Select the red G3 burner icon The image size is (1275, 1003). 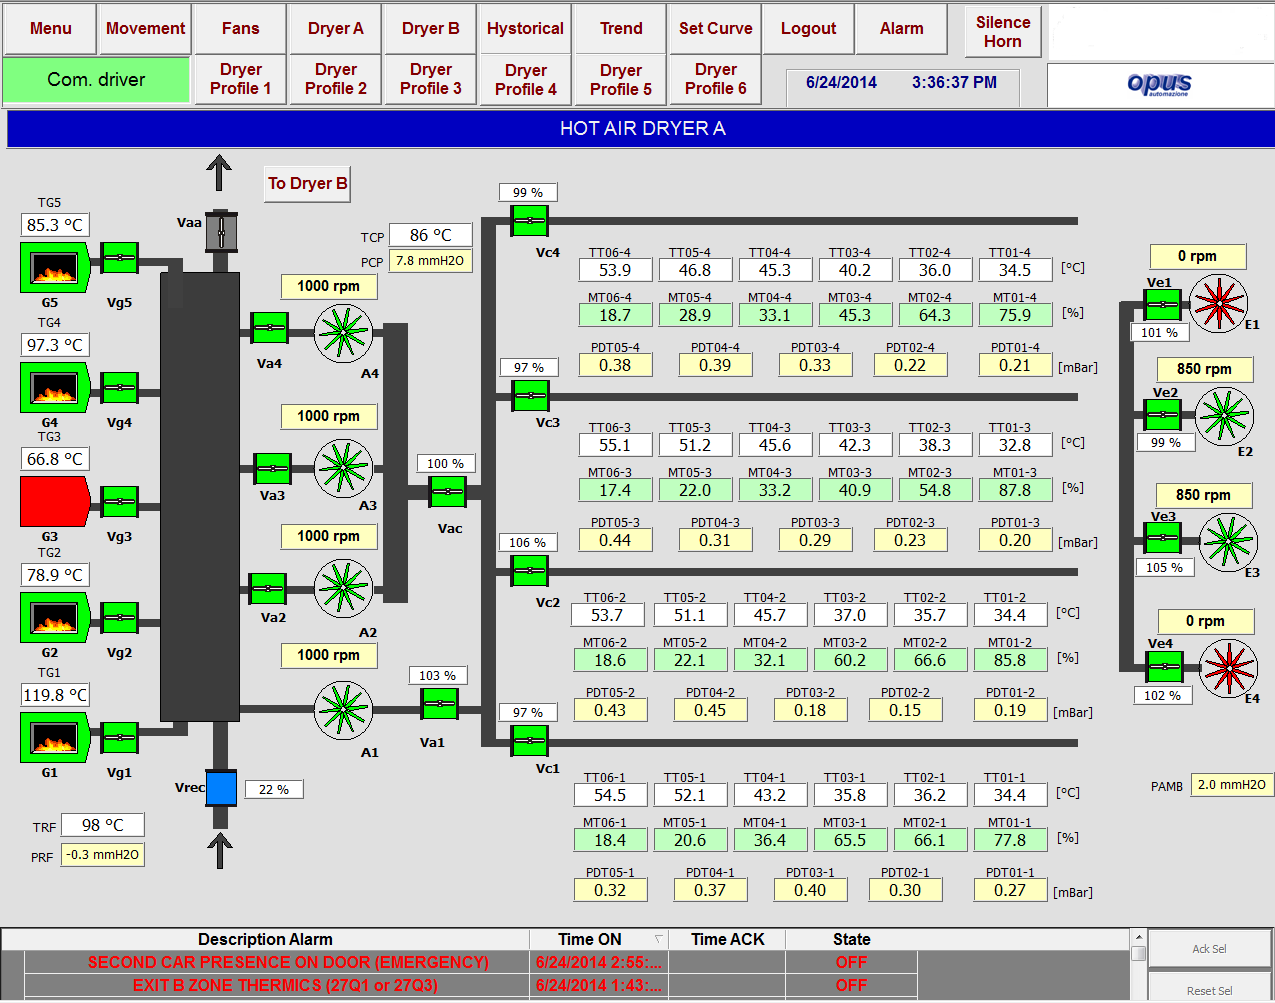[x=55, y=502]
